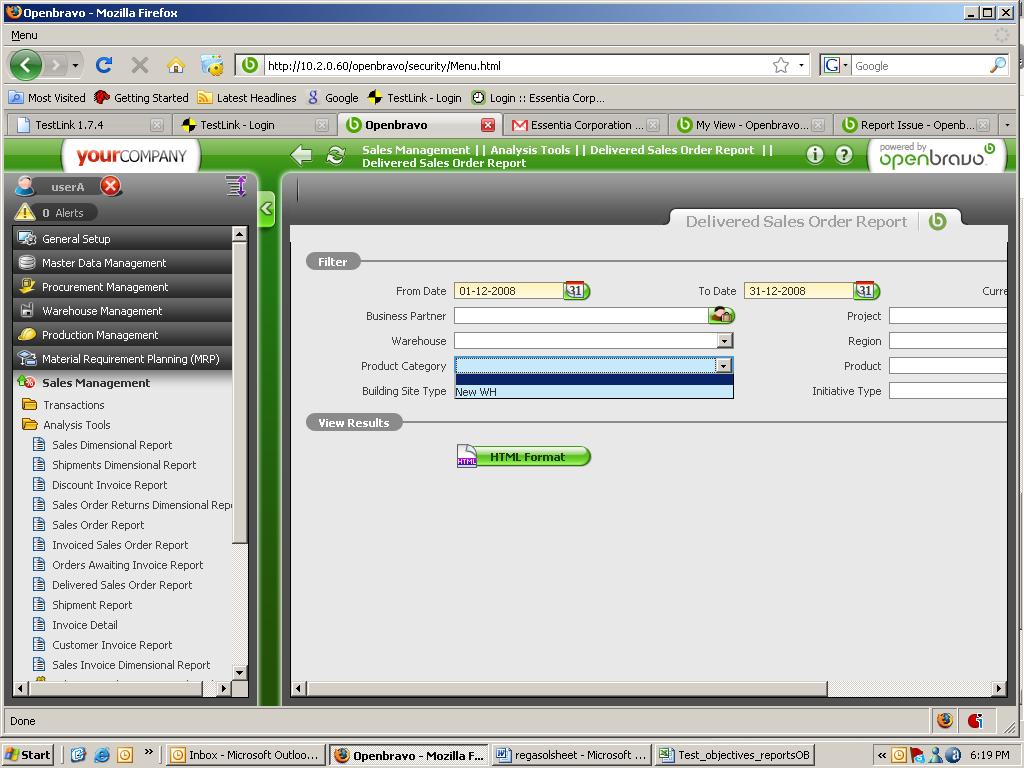The width and height of the screenshot is (1024, 768).
Task: Click the expand/collapse menu tree icon
Action: 236,186
